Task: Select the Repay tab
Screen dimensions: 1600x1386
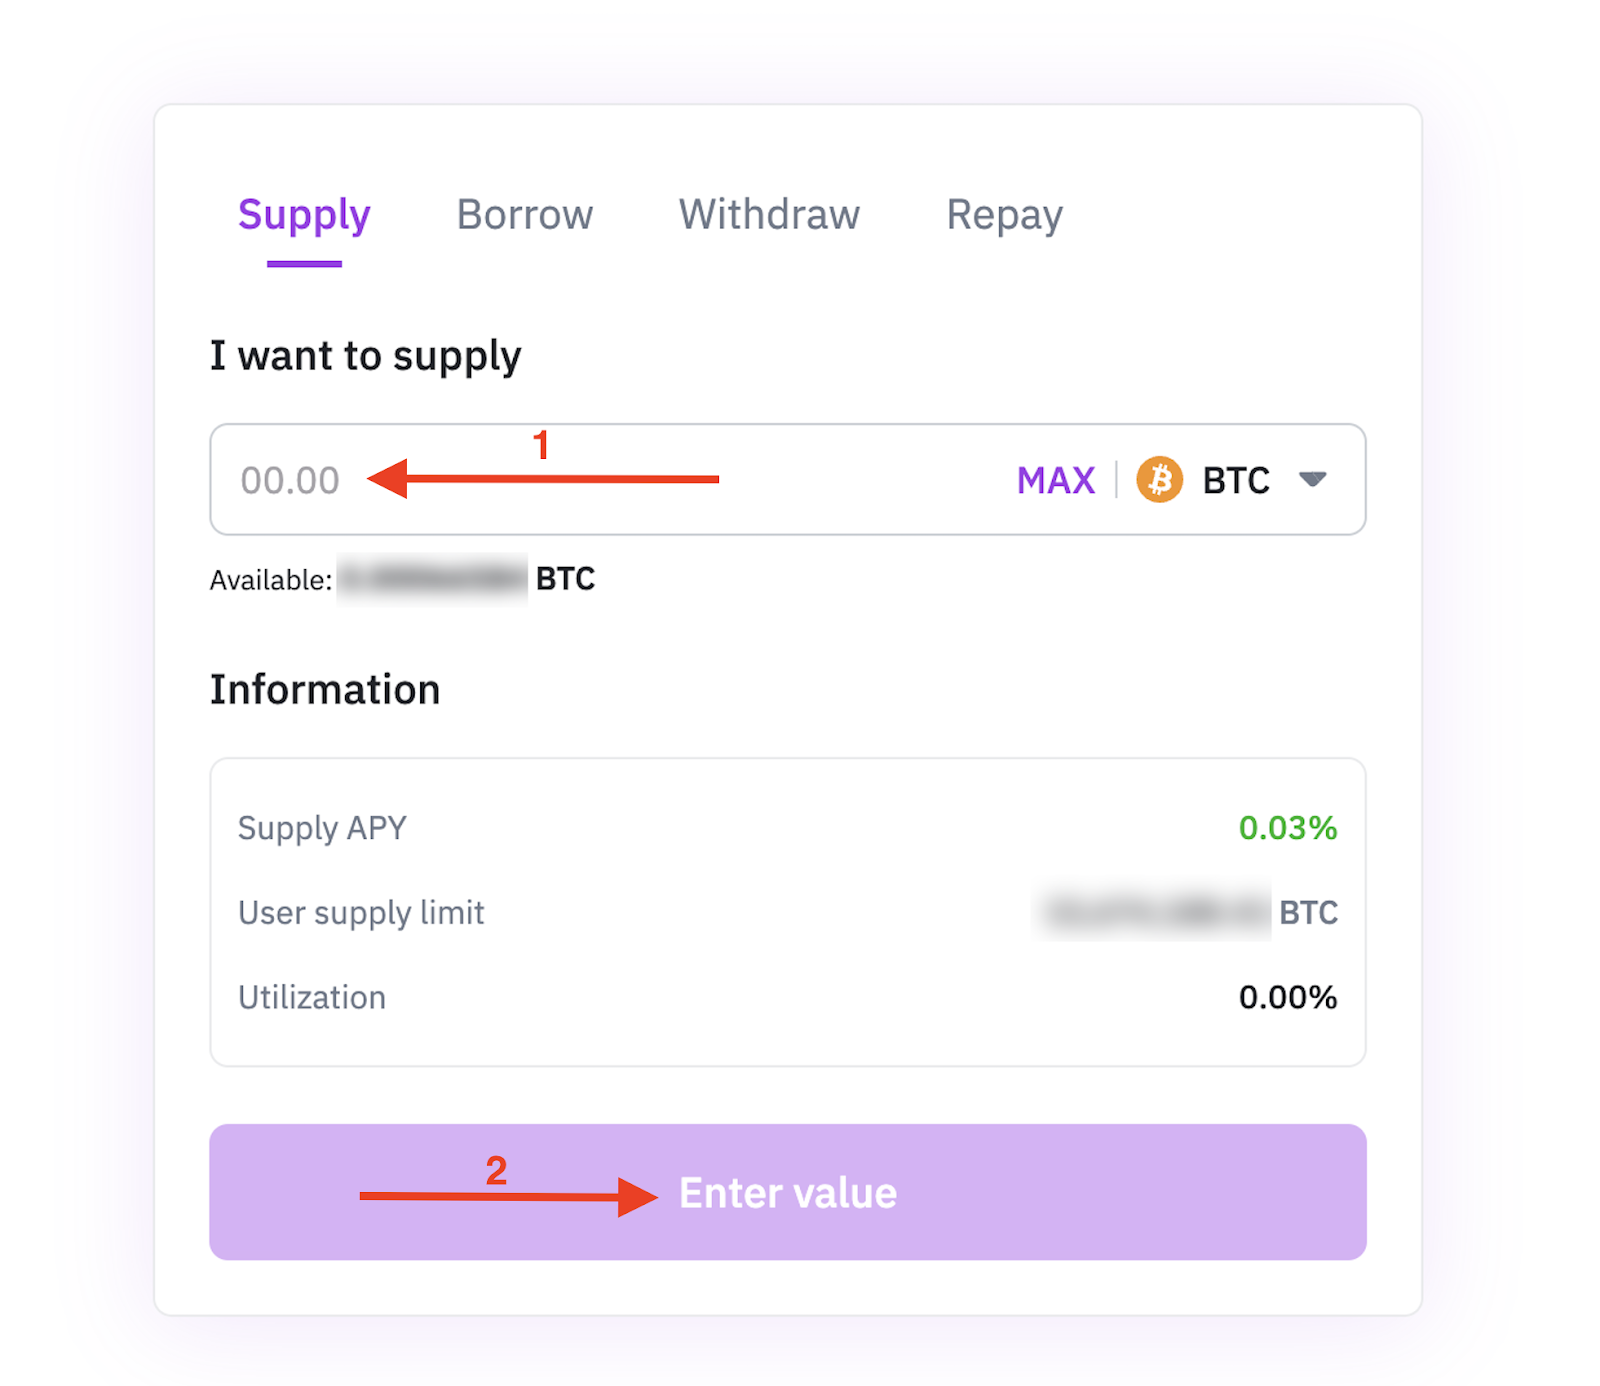Action: click(1004, 215)
